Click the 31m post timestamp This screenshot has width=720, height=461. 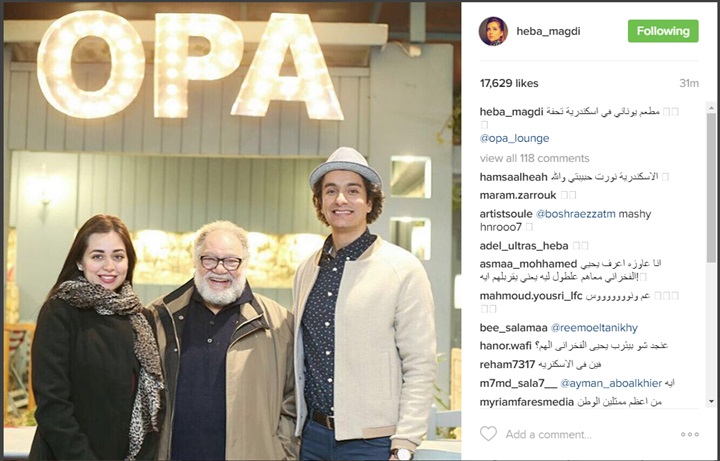tap(689, 84)
